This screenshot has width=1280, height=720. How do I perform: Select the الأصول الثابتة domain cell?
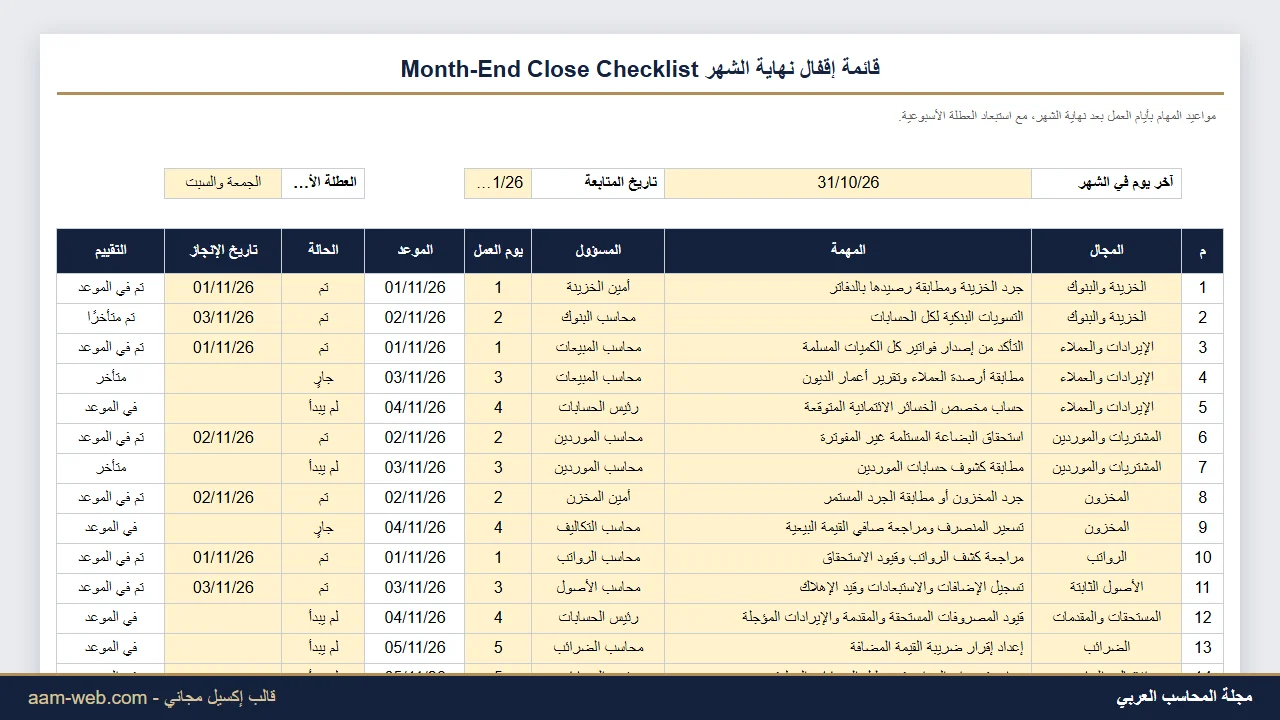pyautogui.click(x=1106, y=588)
